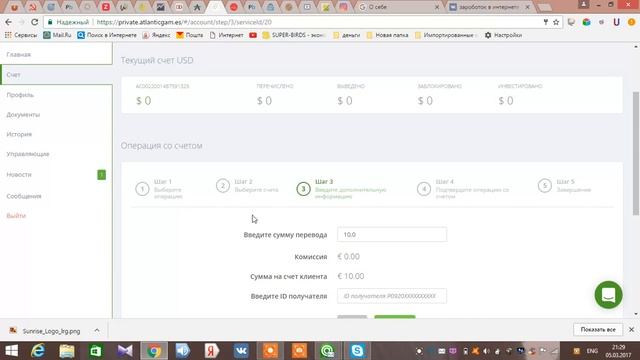Click the Показать все button
Viewport: 640px width, 360px height.
(x=598, y=329)
